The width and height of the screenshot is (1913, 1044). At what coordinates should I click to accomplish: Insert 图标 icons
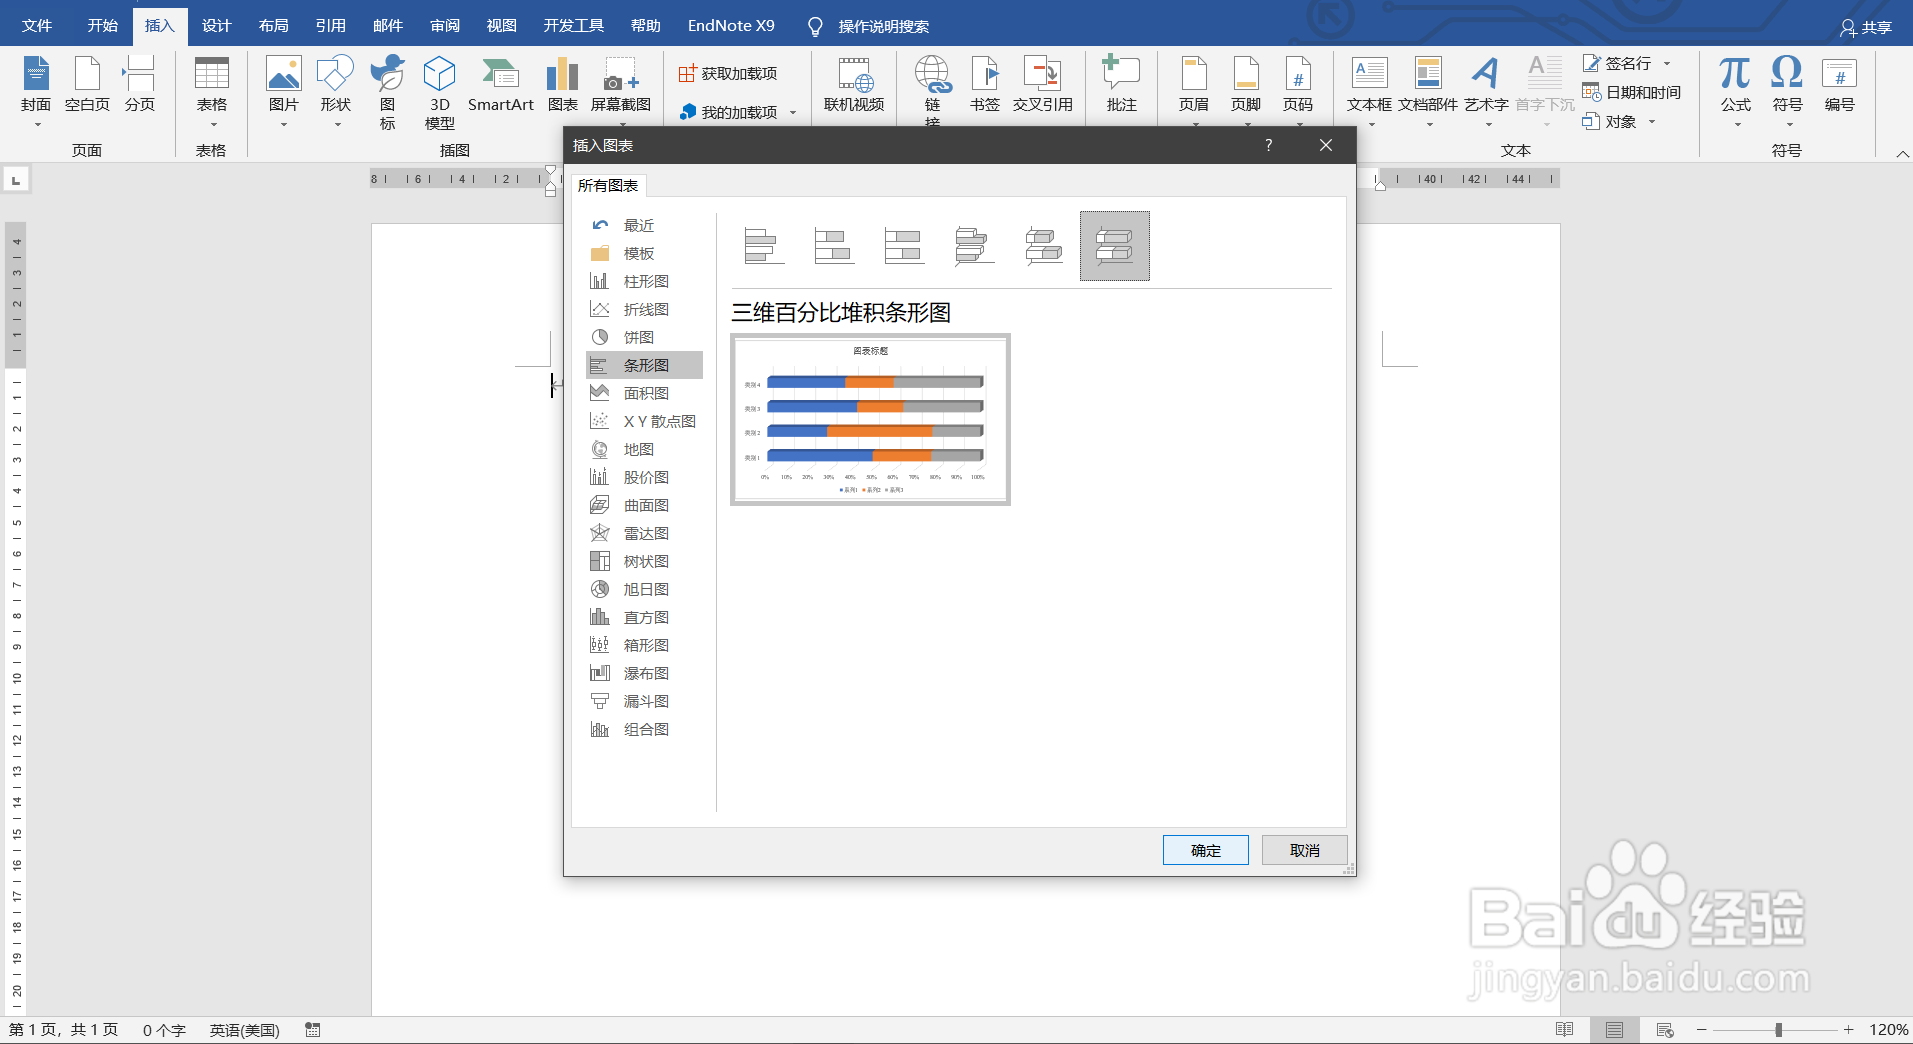coord(387,92)
